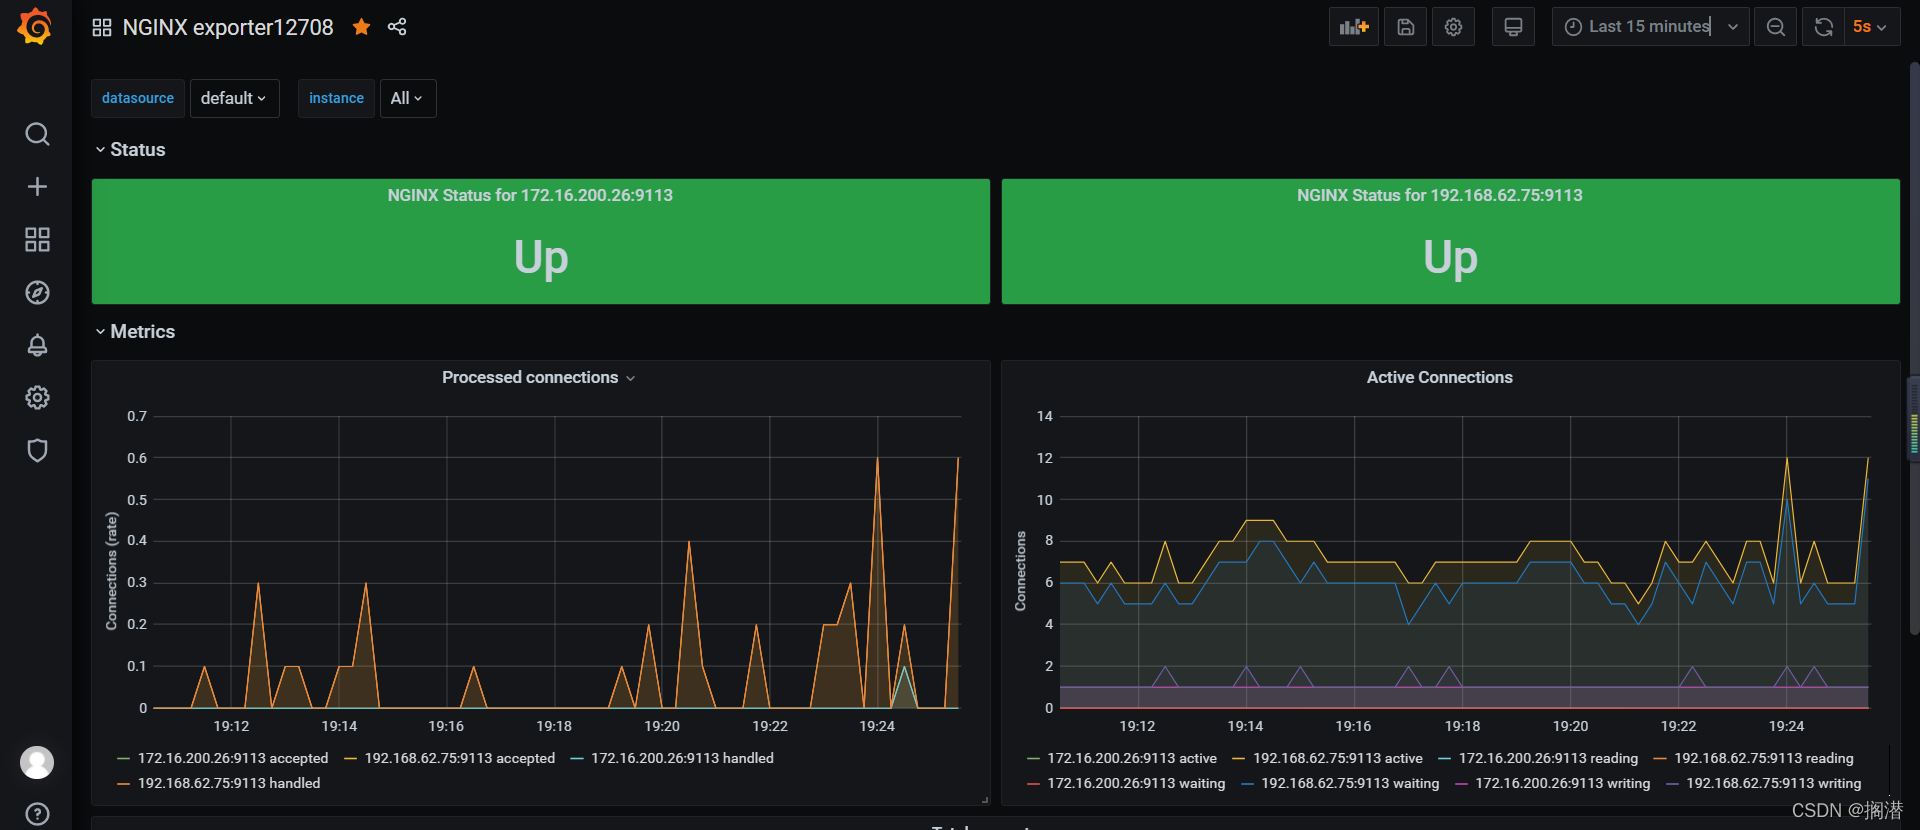The height and width of the screenshot is (830, 1920).
Task: Open the user profile avatar
Action: 37,762
